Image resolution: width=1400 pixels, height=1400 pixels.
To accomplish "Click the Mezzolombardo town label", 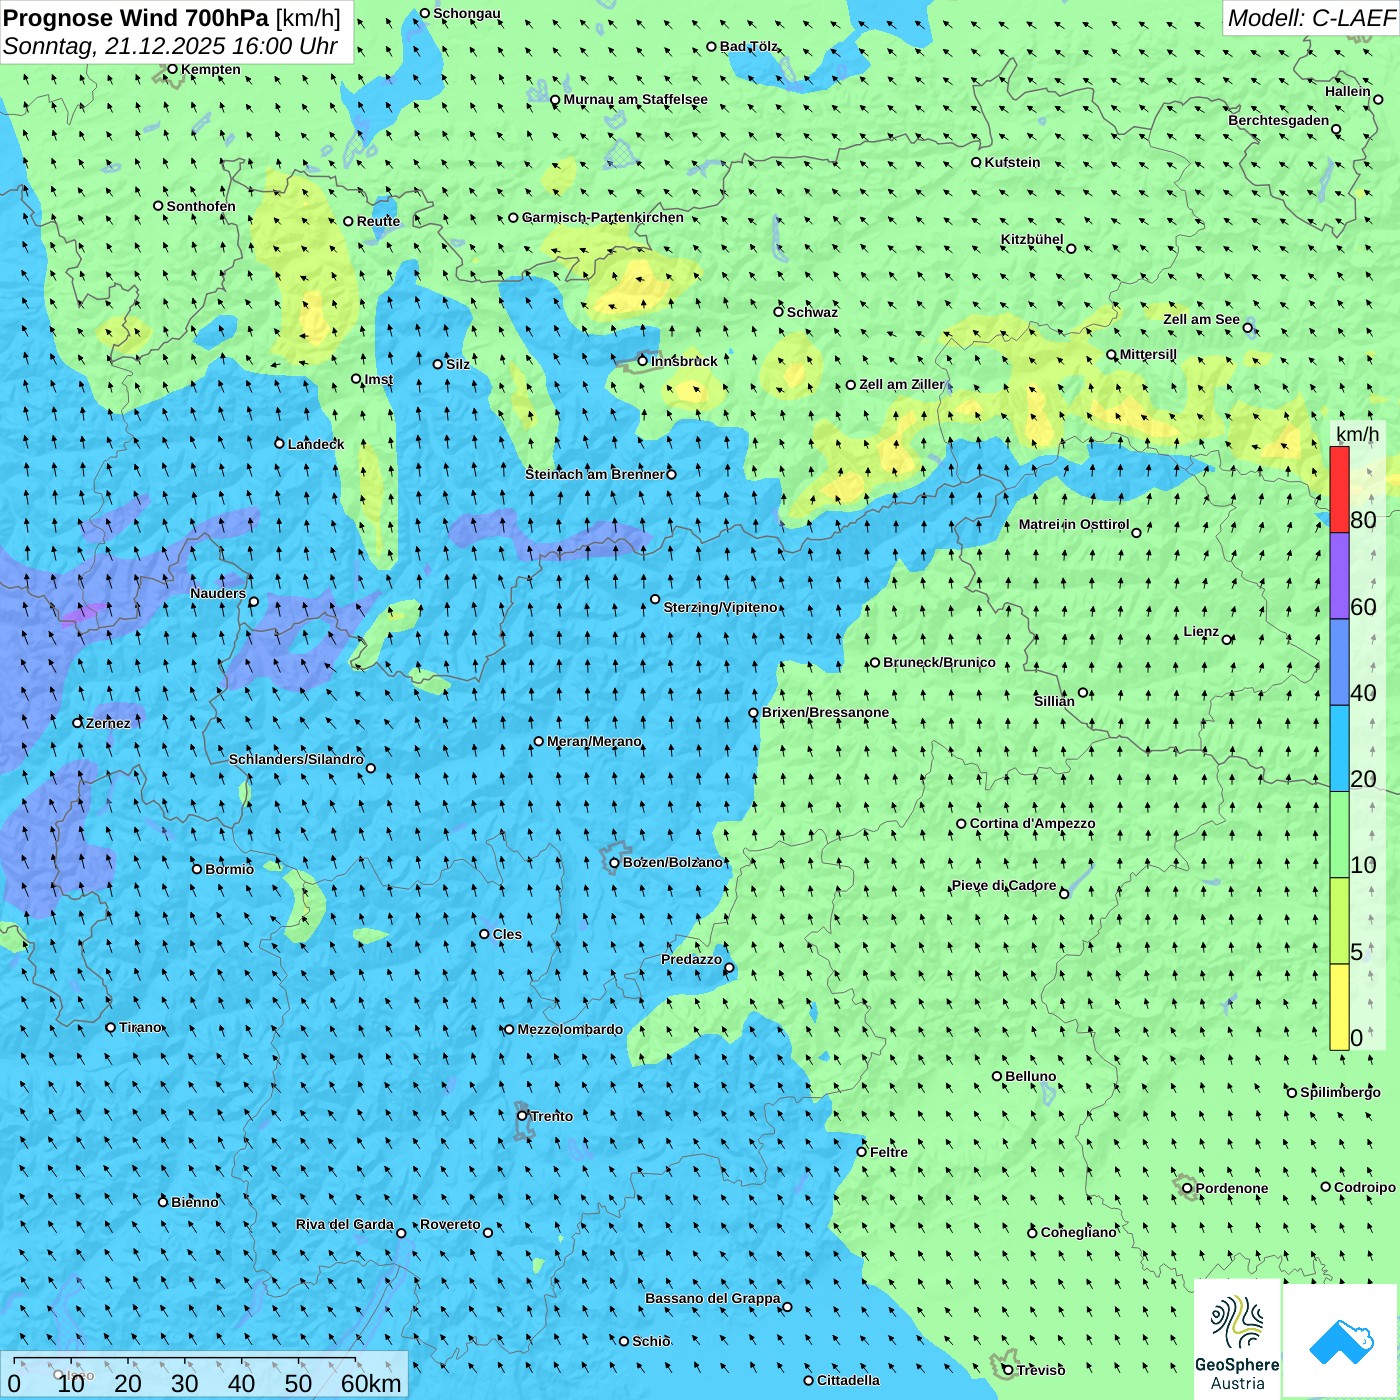I will pos(570,1030).
